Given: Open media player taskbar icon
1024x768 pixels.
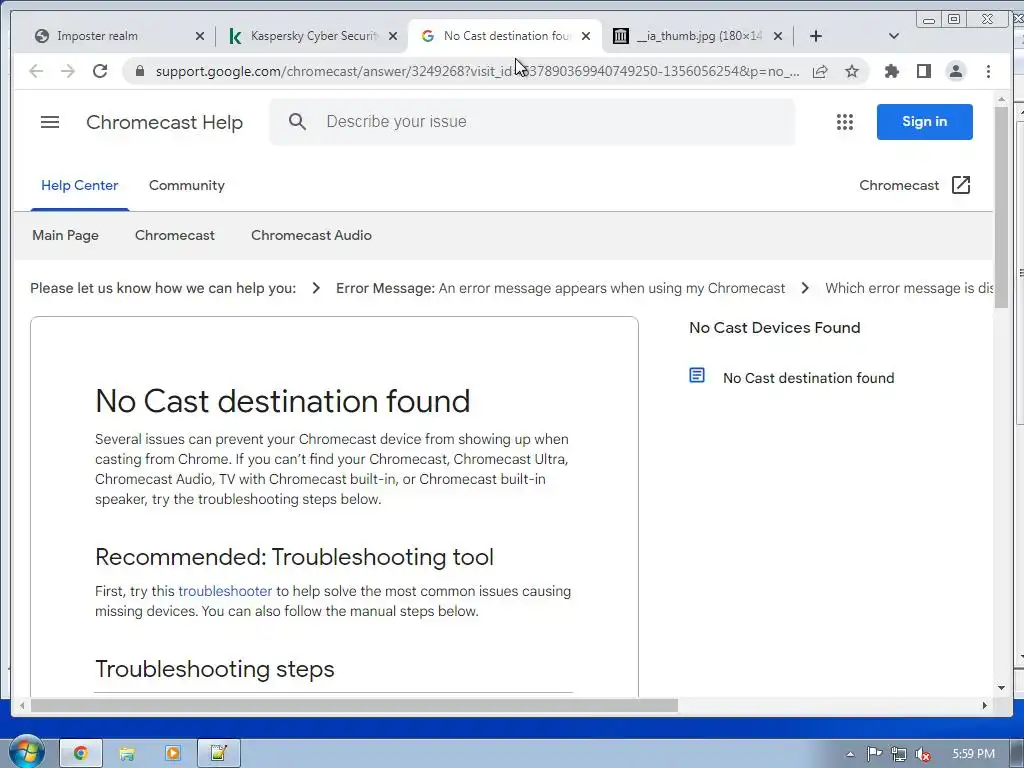Looking at the screenshot, I should click(x=172, y=754).
